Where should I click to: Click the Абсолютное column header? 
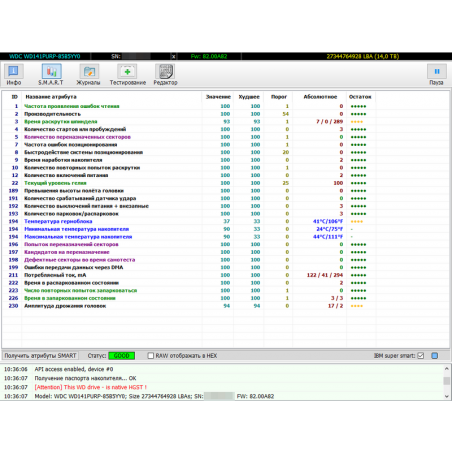(320, 97)
